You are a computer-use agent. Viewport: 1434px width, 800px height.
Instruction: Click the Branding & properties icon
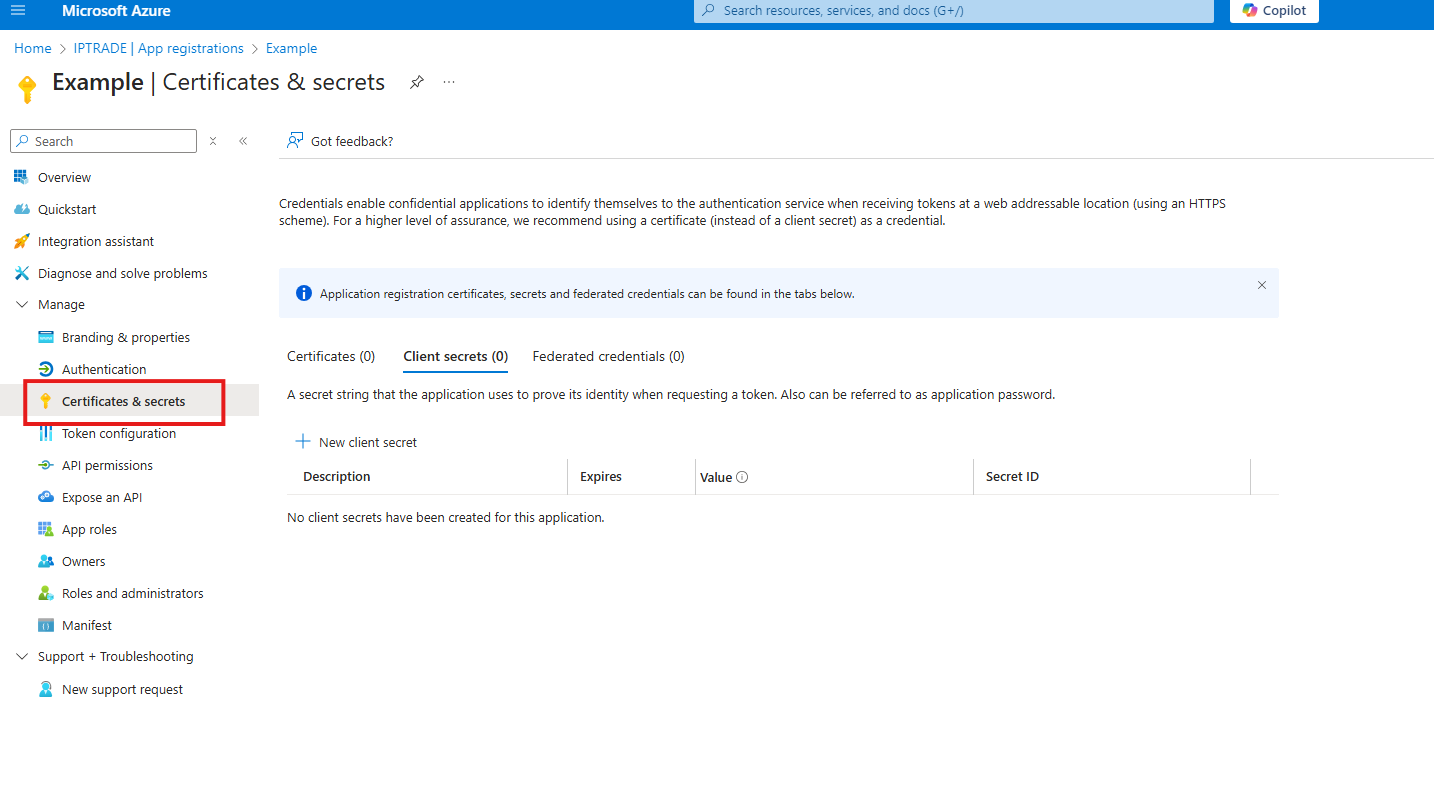pyautogui.click(x=45, y=337)
